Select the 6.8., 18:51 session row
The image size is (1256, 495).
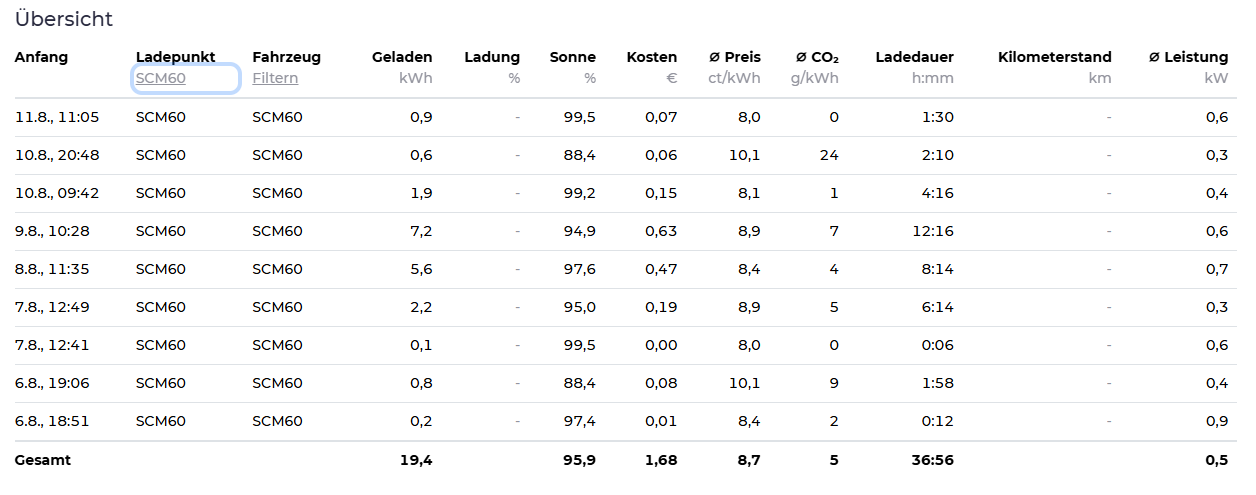click(x=625, y=421)
